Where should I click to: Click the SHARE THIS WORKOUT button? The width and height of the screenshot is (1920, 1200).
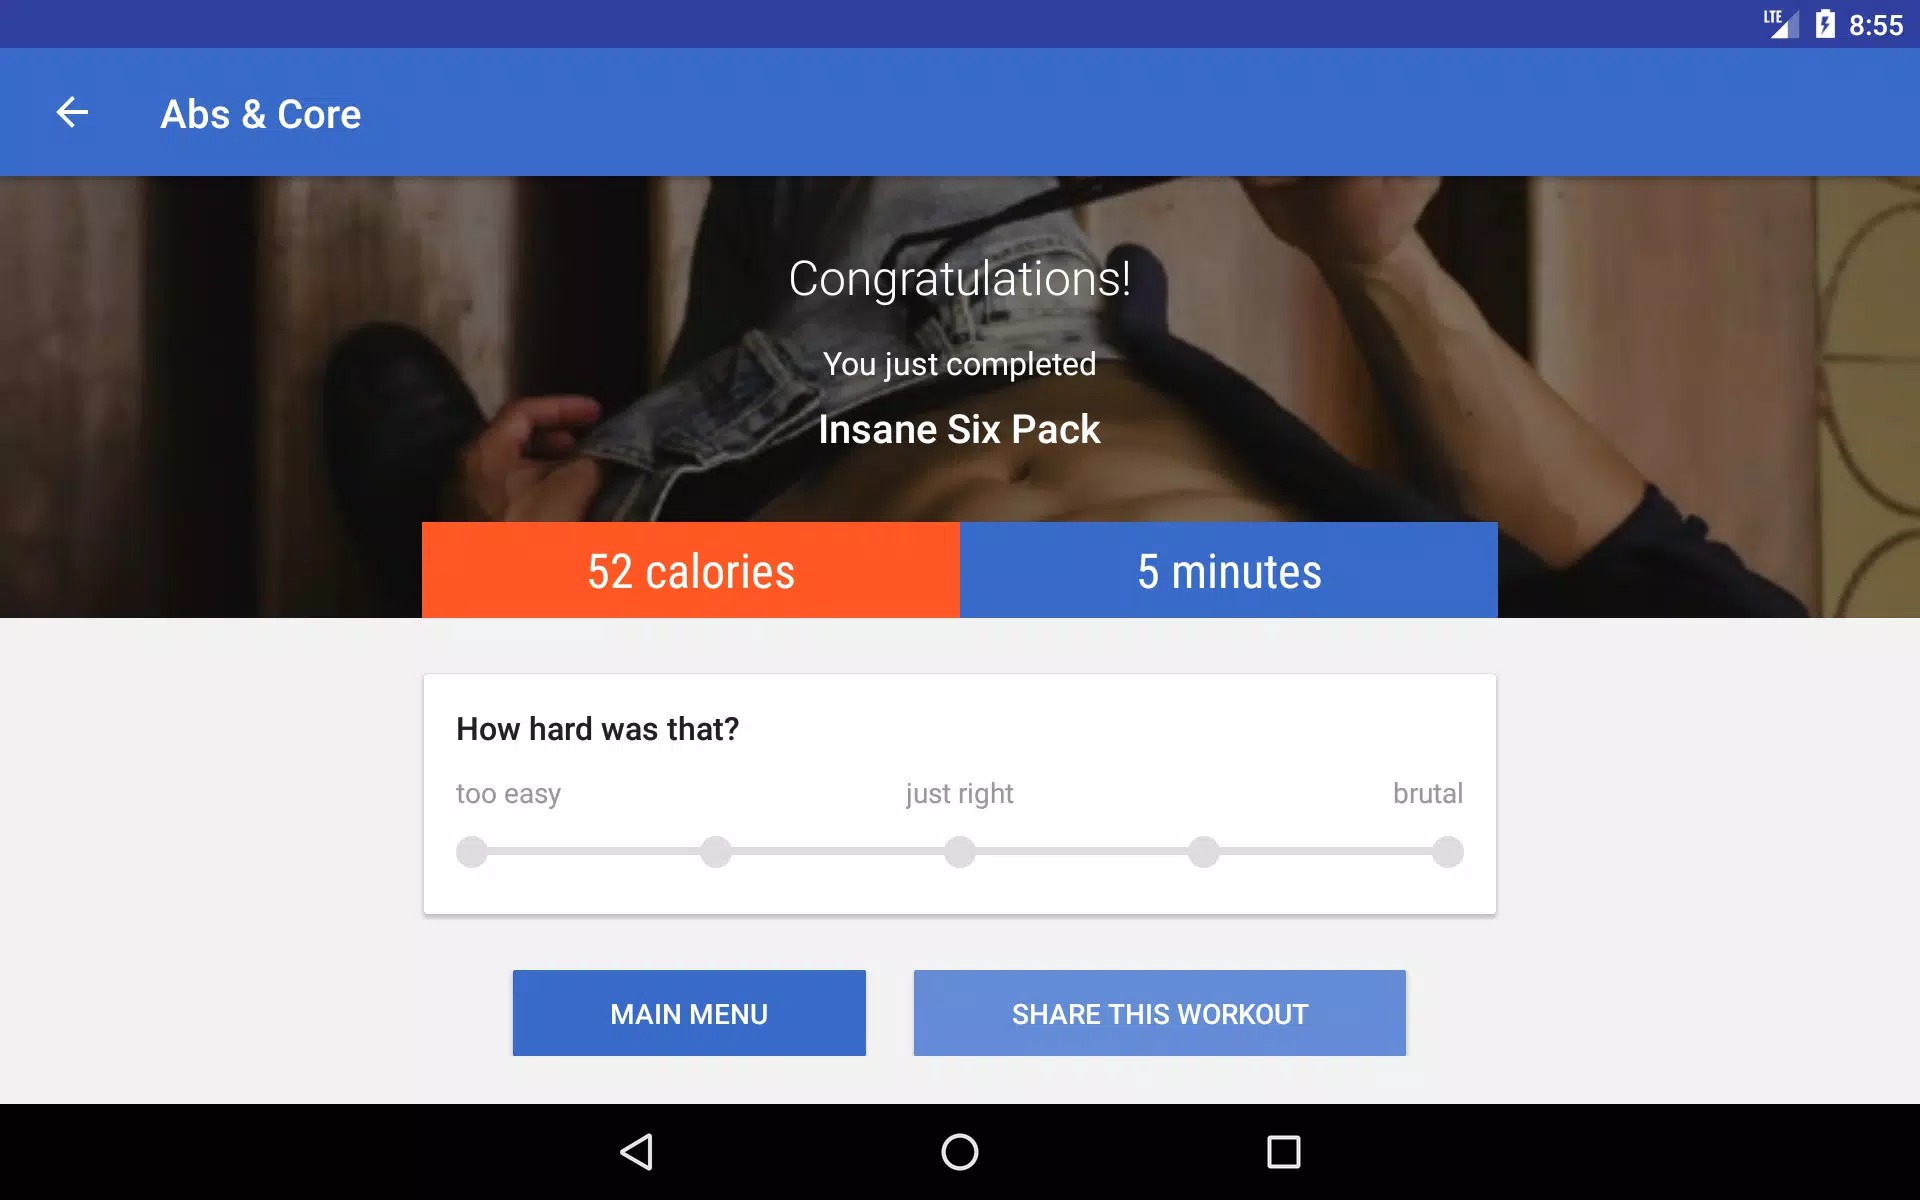[1160, 1012]
